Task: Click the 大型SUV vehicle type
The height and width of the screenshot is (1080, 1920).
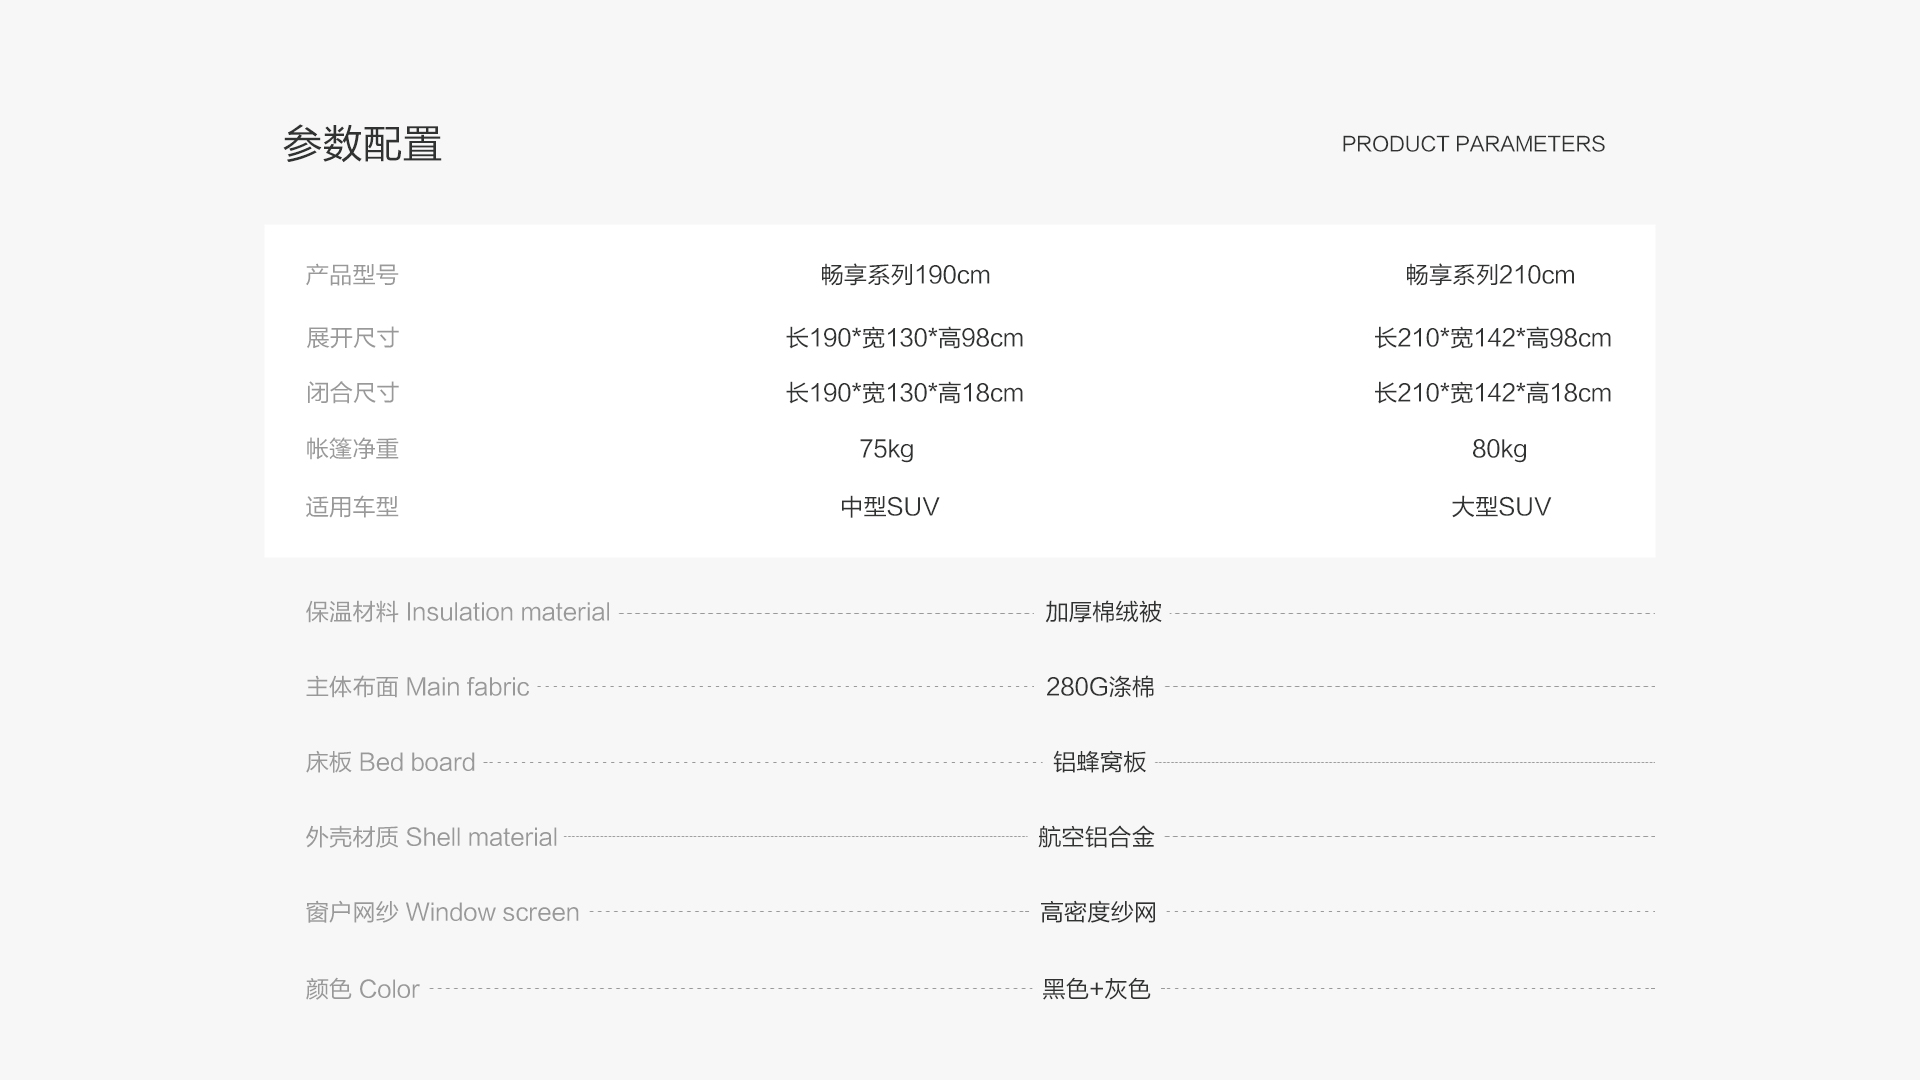Action: 1500,507
